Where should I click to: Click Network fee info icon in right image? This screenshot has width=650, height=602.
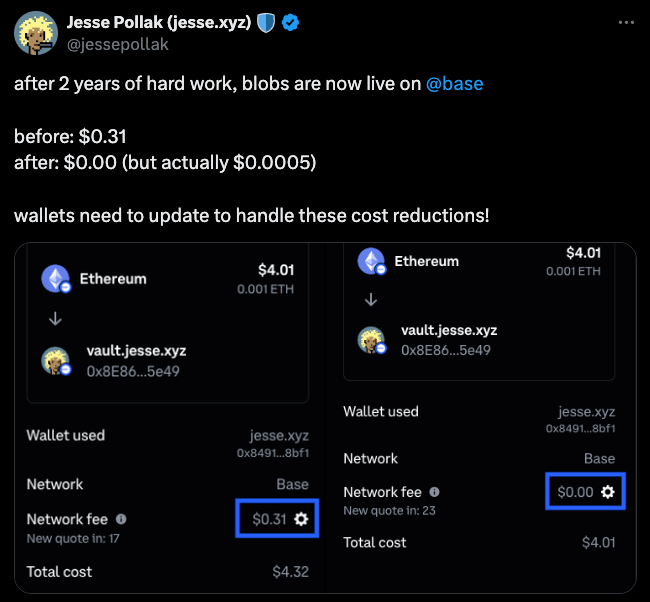(435, 492)
